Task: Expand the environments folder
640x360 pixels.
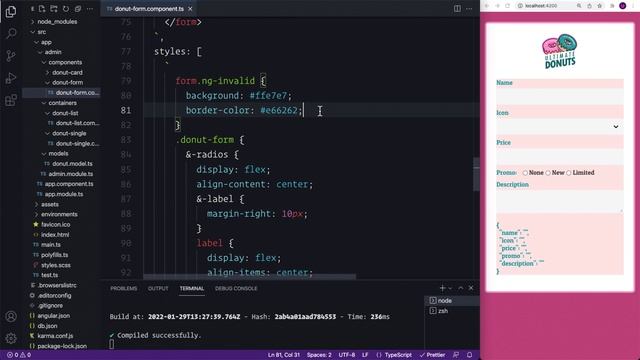Action: [55, 214]
